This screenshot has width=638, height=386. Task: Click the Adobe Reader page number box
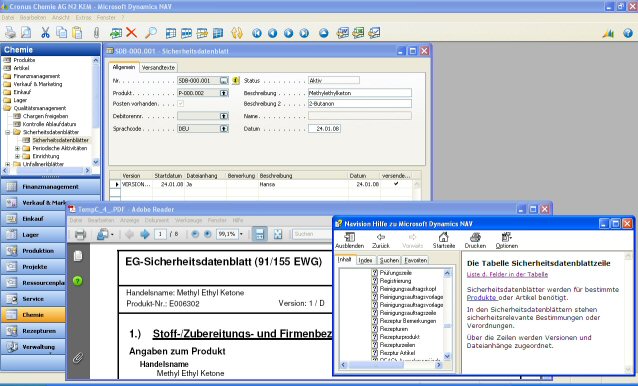pyautogui.click(x=160, y=234)
